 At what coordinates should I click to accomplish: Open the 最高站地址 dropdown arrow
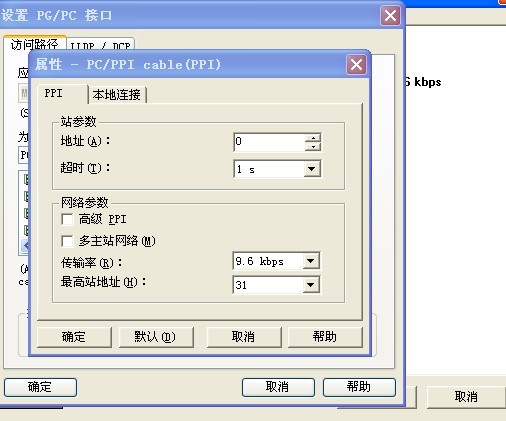(x=311, y=285)
